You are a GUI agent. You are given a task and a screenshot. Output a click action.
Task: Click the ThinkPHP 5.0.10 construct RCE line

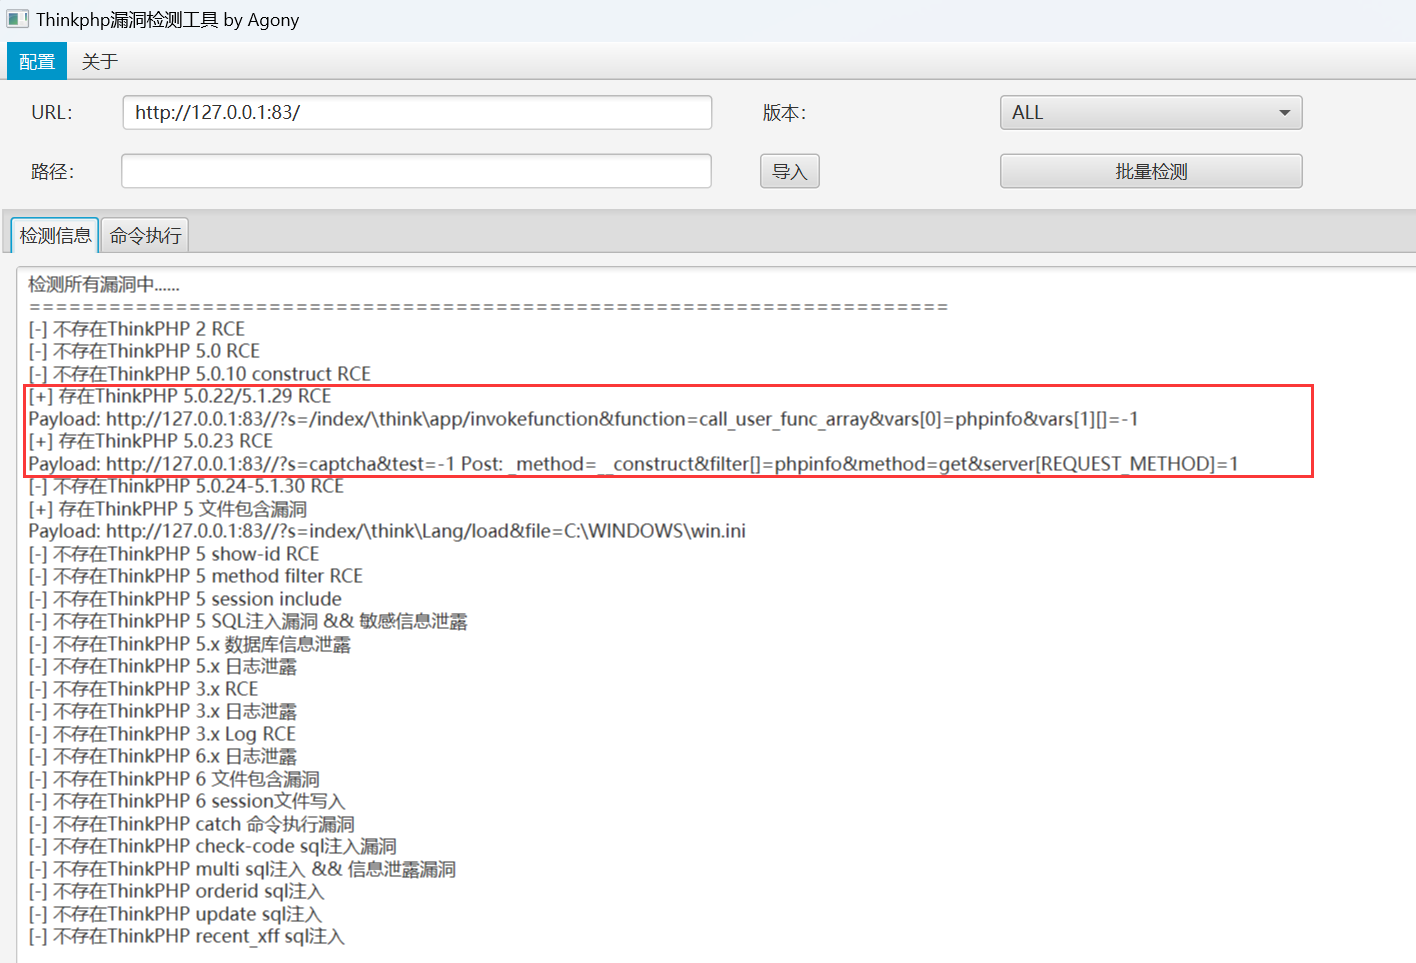(x=200, y=374)
